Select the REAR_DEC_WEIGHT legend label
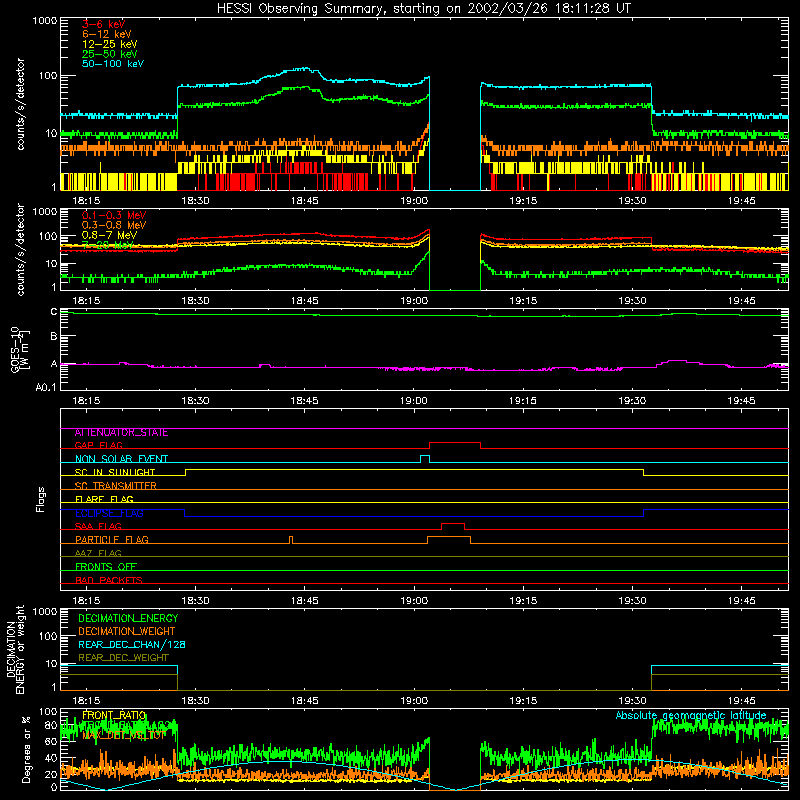The image size is (800, 800). click(123, 658)
